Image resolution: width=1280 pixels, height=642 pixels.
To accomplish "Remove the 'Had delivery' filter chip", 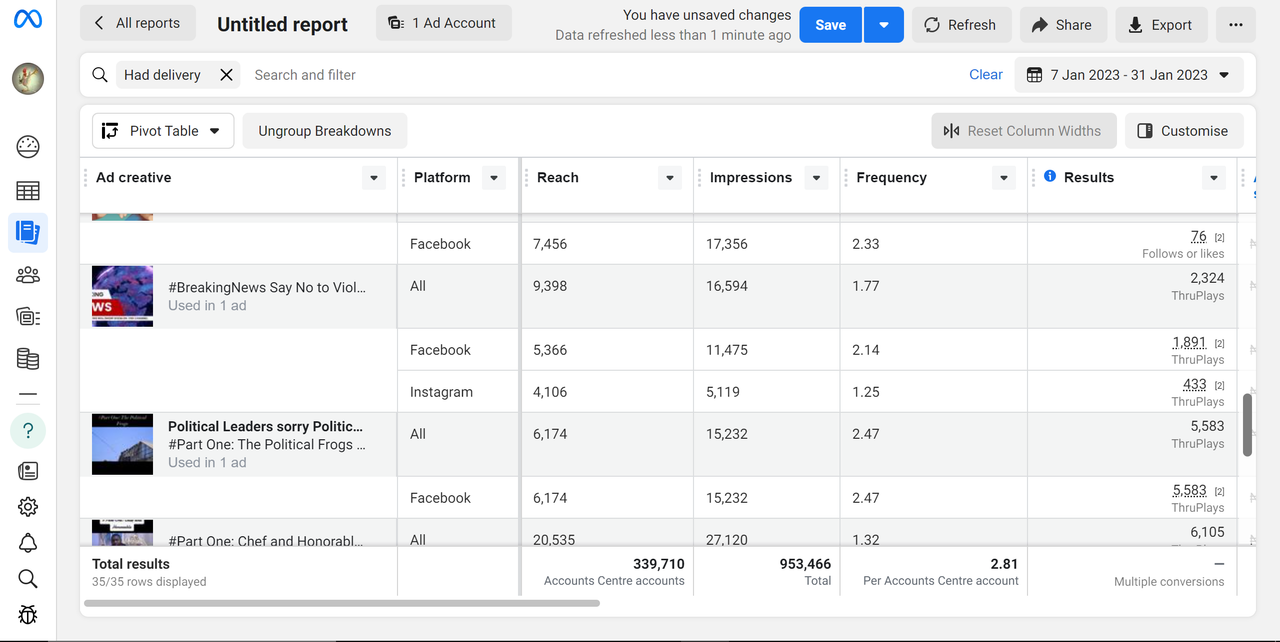I will 226,75.
